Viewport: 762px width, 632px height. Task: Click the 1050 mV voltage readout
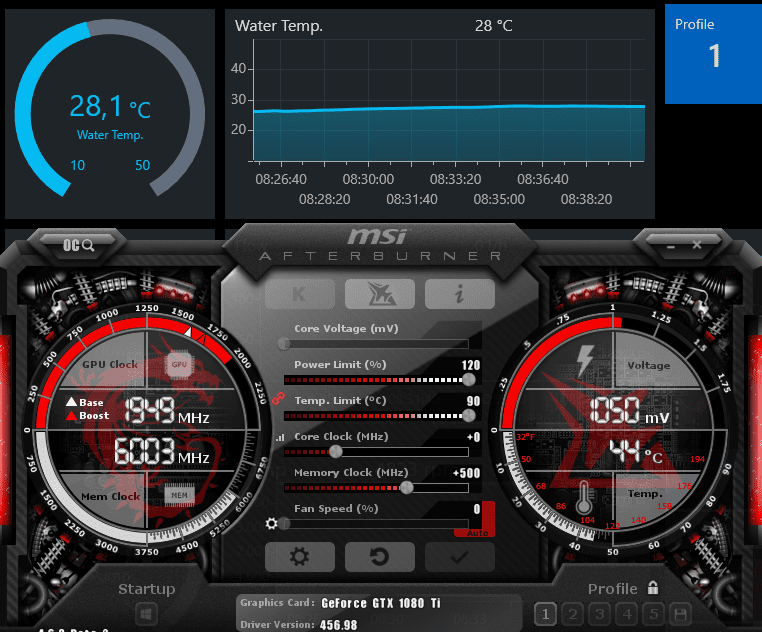pyautogui.click(x=629, y=410)
